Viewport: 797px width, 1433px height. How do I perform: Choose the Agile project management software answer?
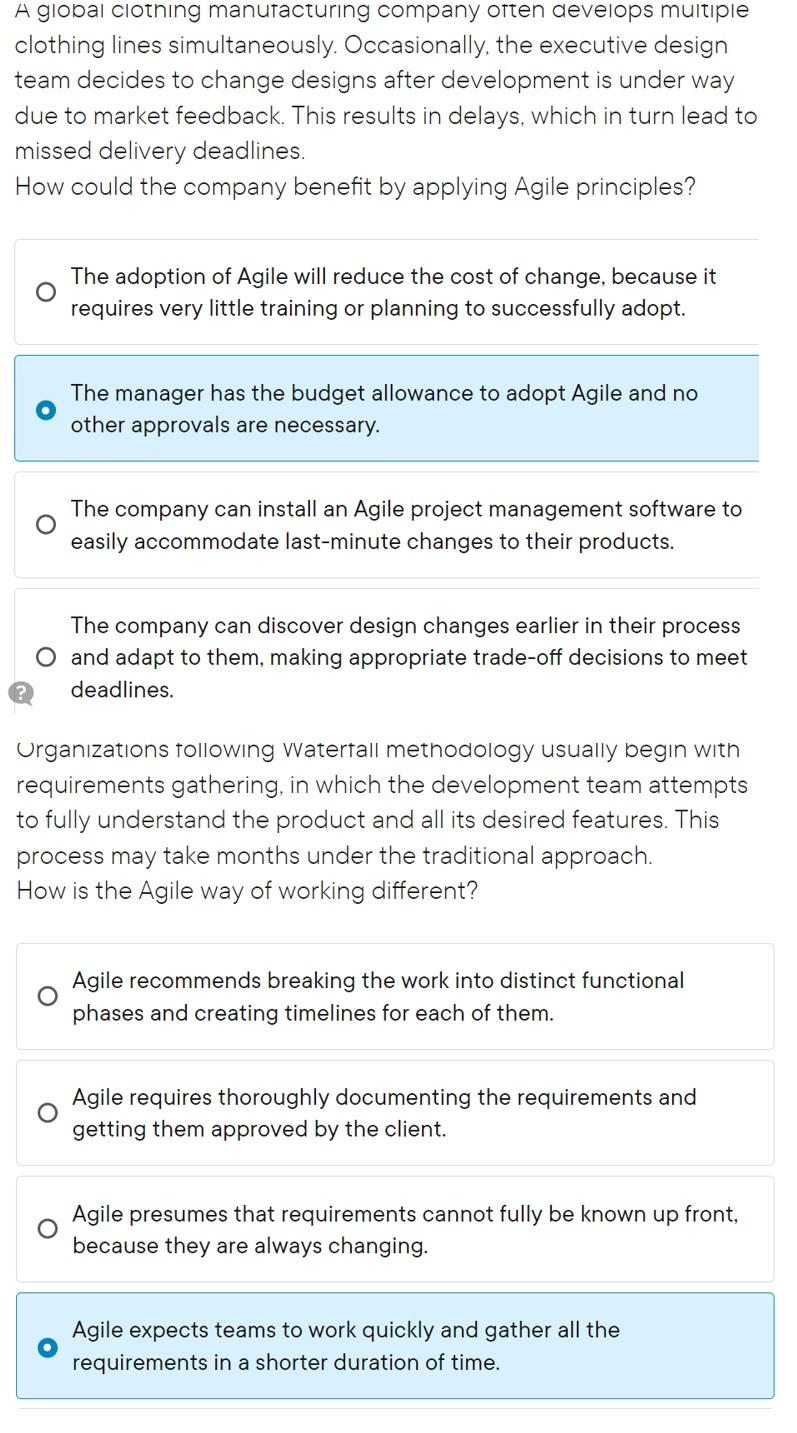pyautogui.click(x=46, y=524)
